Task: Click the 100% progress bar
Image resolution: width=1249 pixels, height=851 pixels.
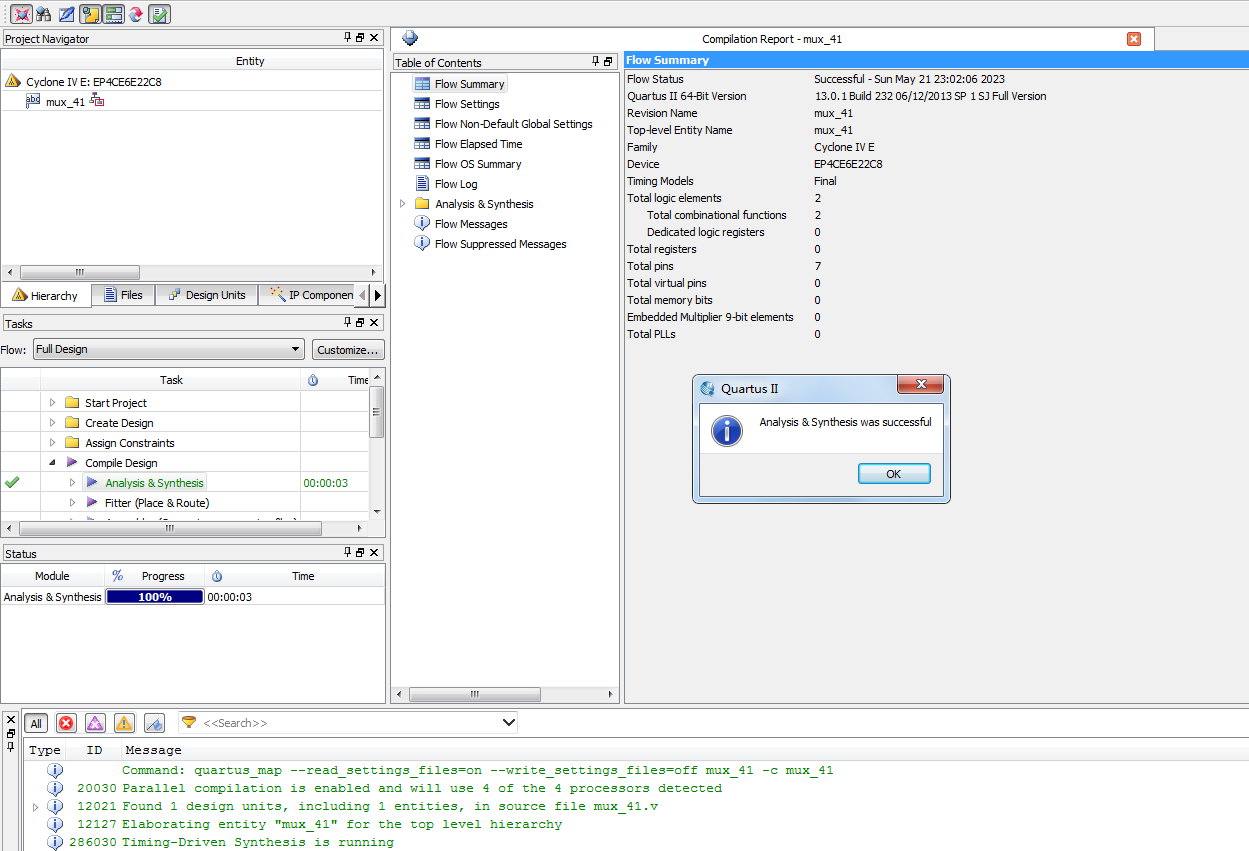Action: pyautogui.click(x=155, y=597)
